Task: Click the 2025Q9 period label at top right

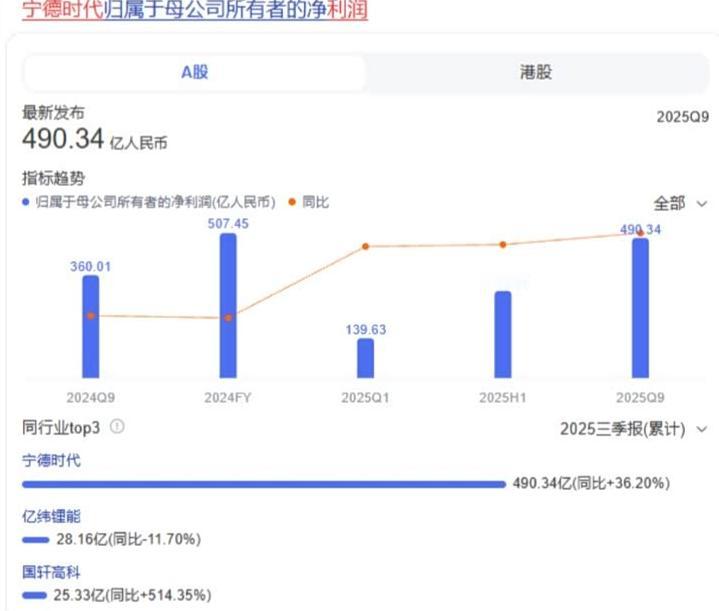Action: [x=683, y=117]
